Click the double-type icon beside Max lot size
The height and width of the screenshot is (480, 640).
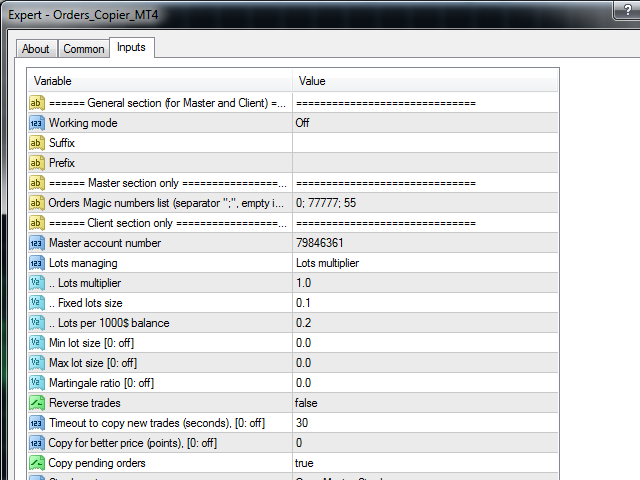(37, 363)
